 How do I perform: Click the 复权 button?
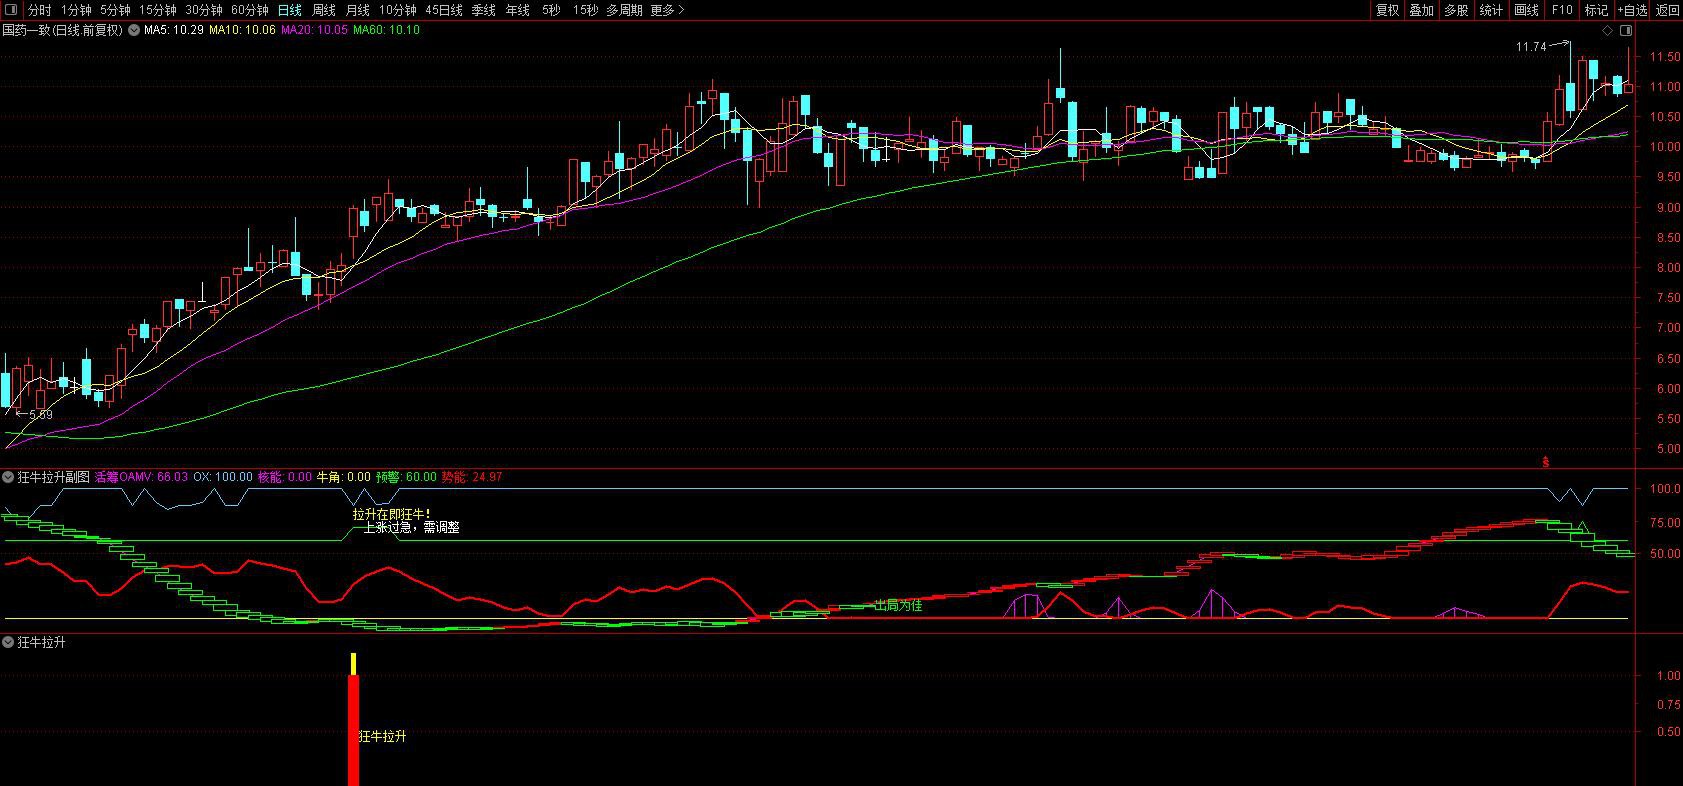(1387, 10)
